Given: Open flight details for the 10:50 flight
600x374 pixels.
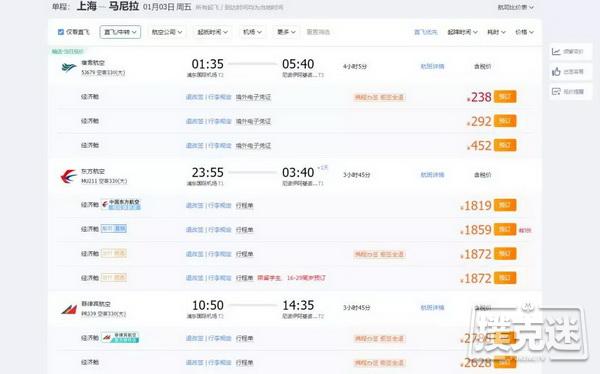Looking at the screenshot, I should [432, 307].
